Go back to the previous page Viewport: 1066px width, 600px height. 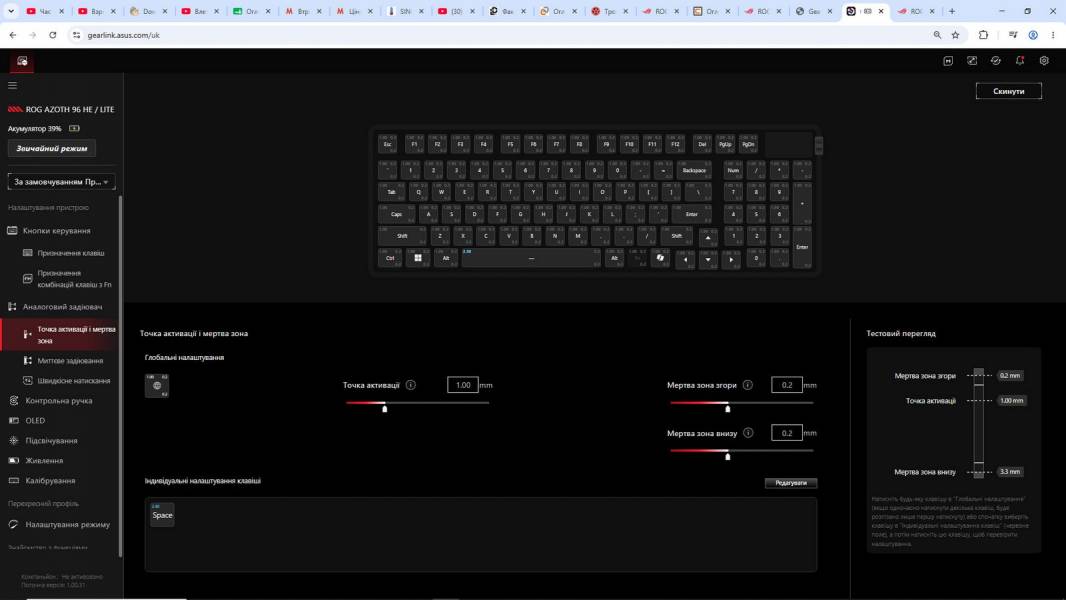click(x=13, y=35)
